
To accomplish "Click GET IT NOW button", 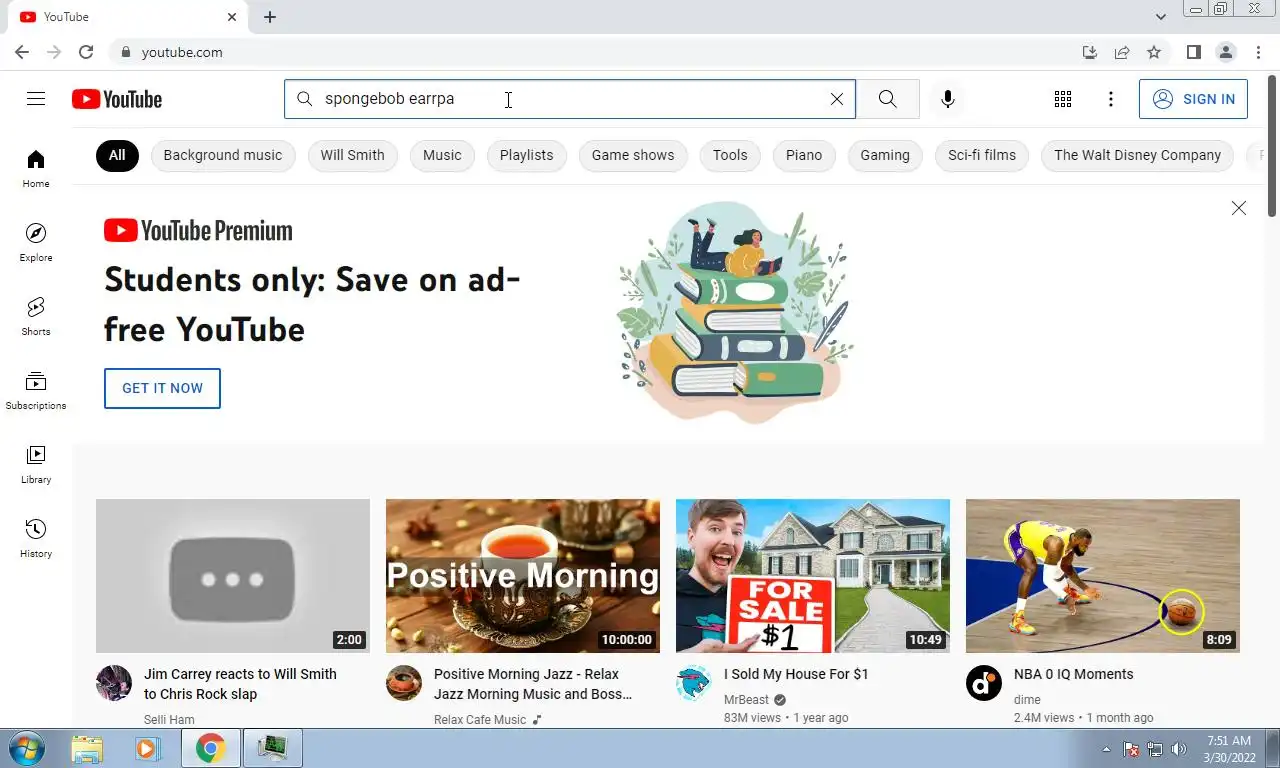I will click(162, 388).
